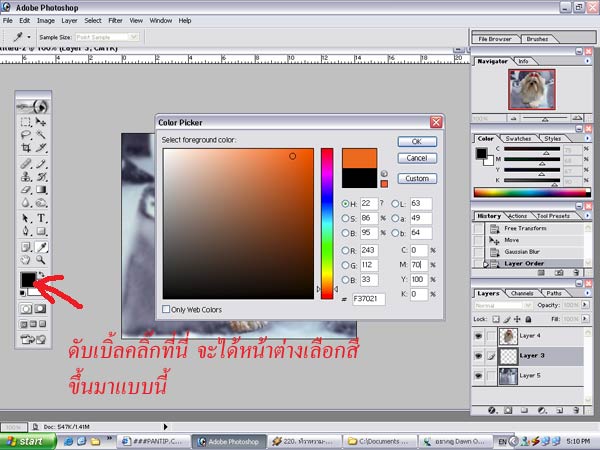Hide Layer 5 visibility eye
The width and height of the screenshot is (600, 450).
[478, 376]
